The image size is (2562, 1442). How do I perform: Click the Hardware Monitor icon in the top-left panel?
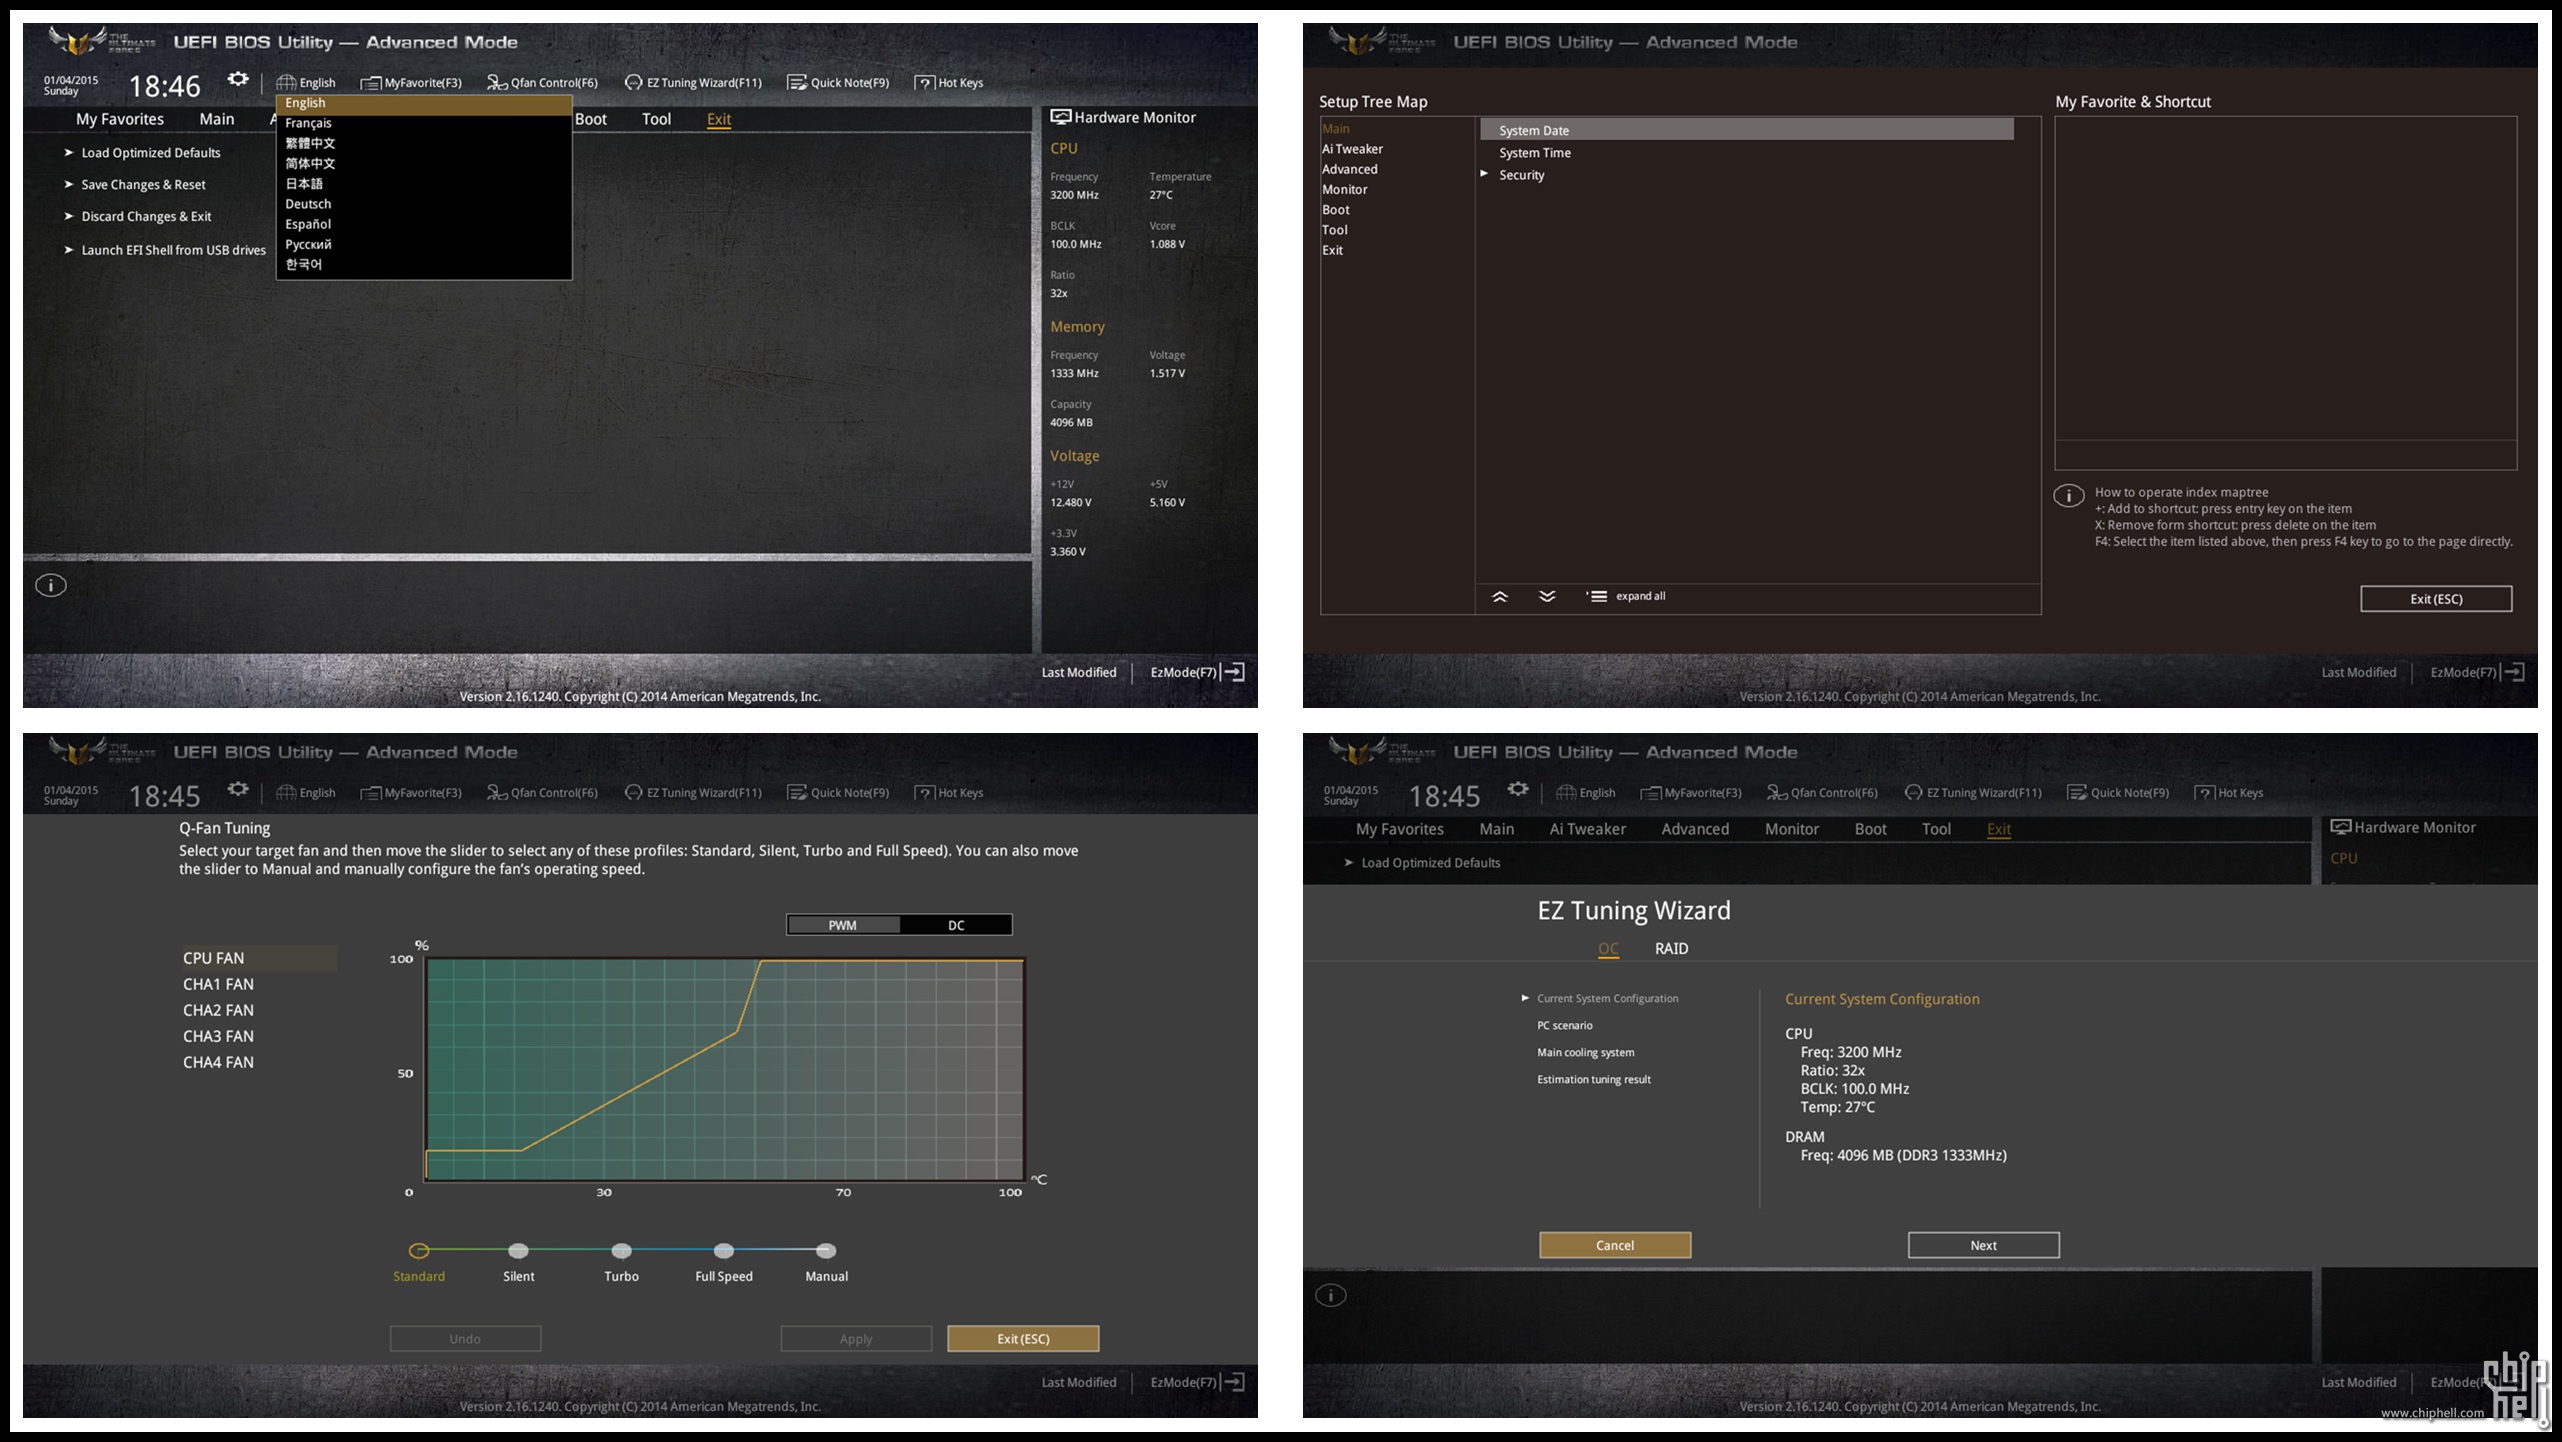coord(1061,117)
